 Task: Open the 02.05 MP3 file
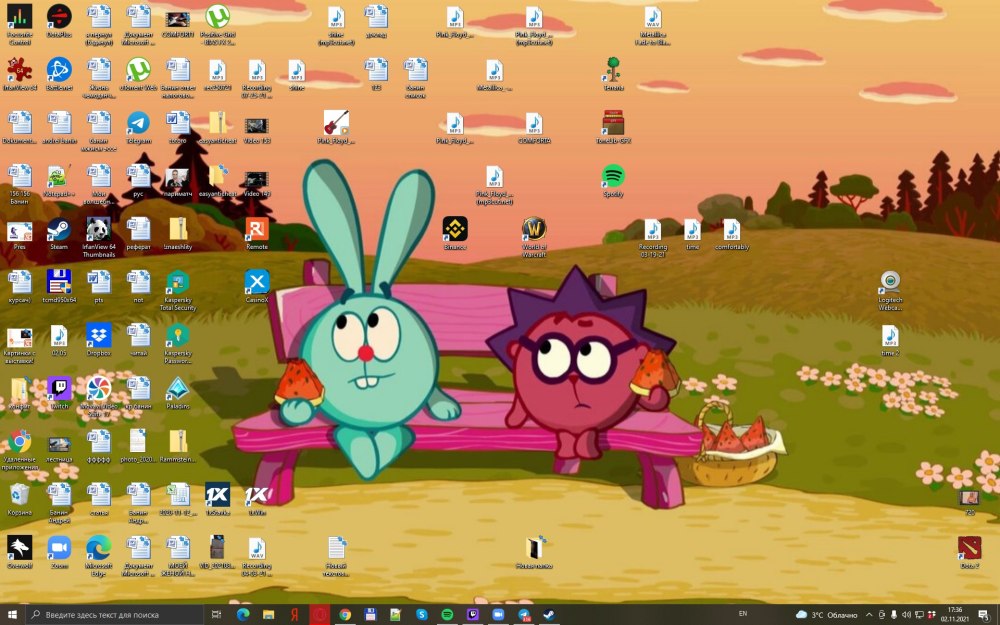[59, 340]
